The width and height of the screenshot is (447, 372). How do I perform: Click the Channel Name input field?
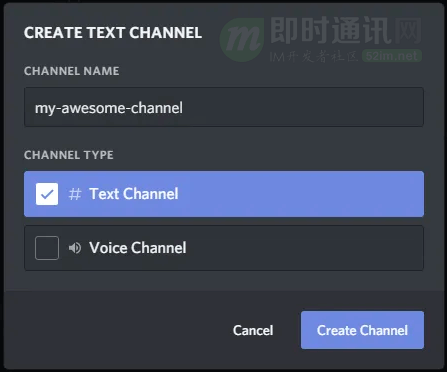(x=224, y=107)
